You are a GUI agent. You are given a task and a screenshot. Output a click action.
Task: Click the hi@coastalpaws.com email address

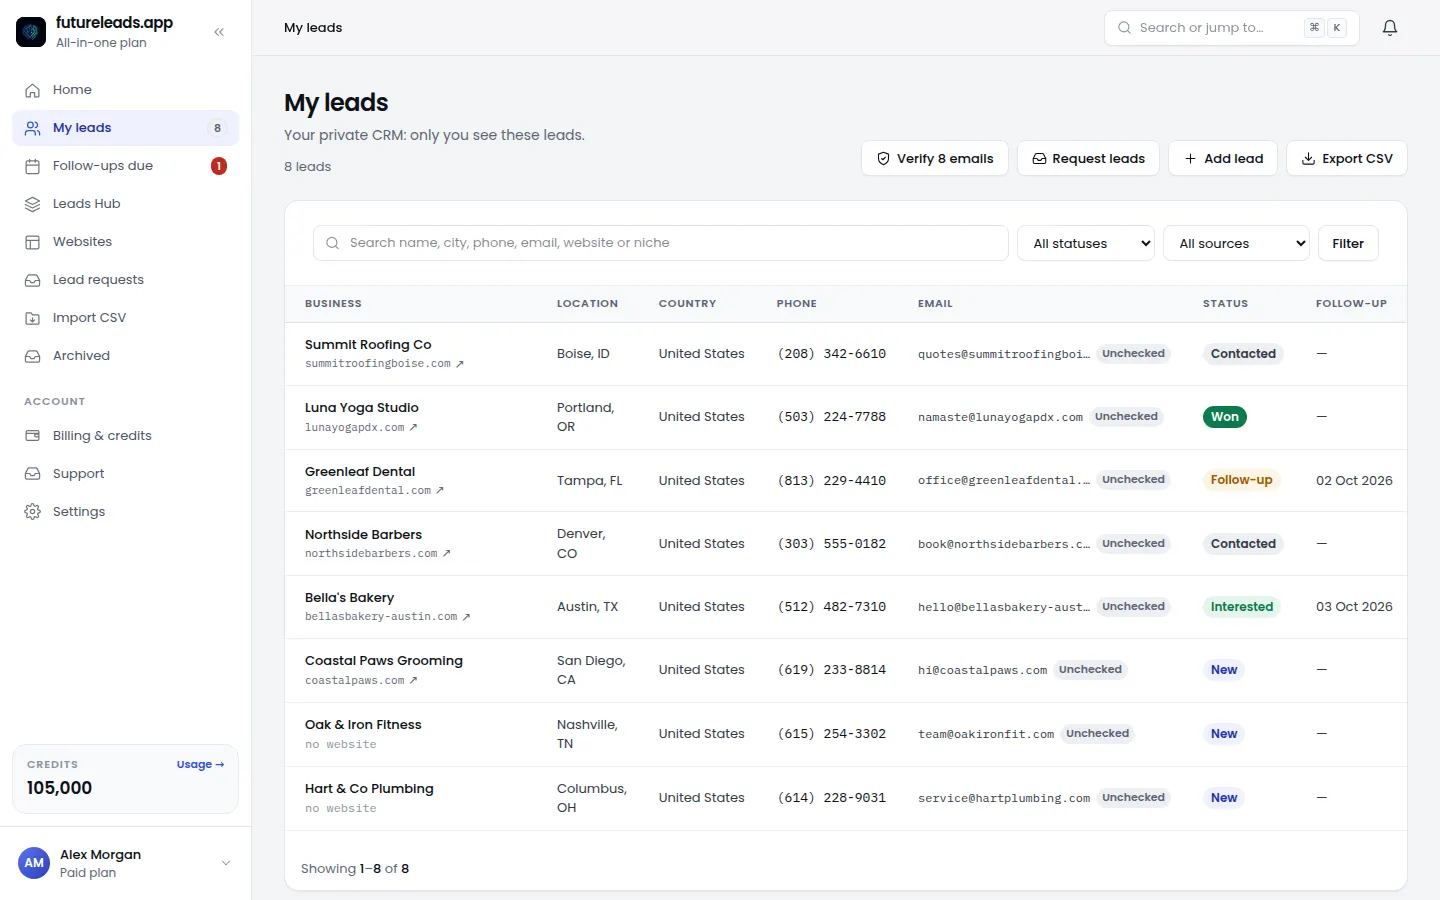pos(982,670)
